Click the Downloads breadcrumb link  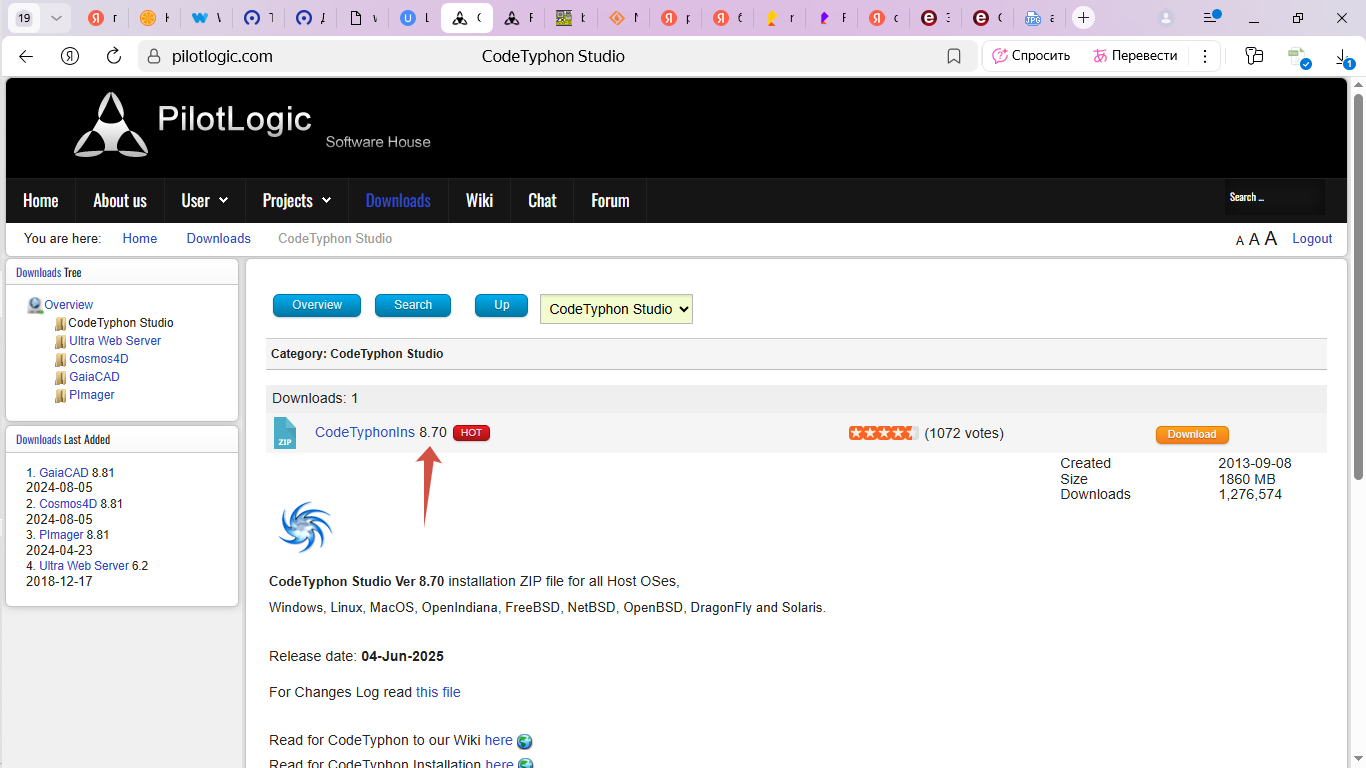218,238
